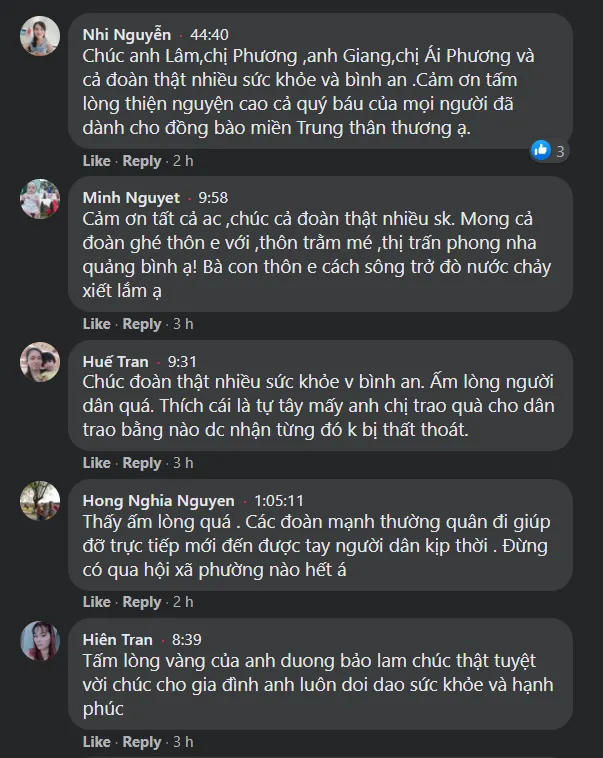Viewport: 603px width, 758px height.
Task: Open Hiên Tran's name link
Action: [117, 639]
